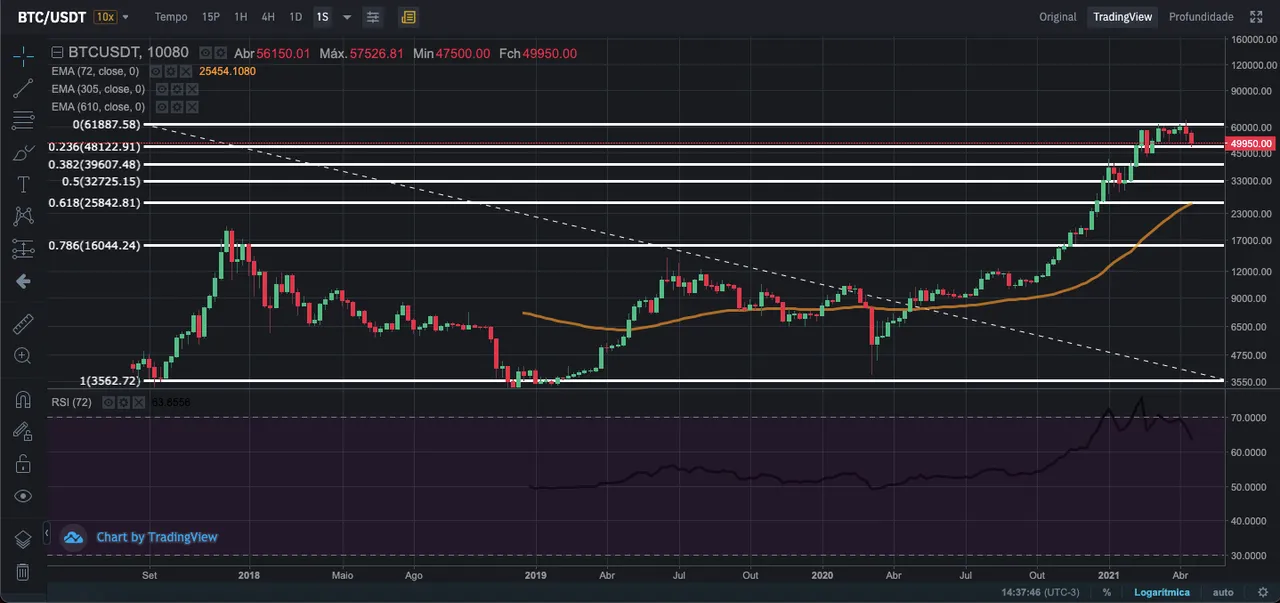Viewport: 1280px width, 603px height.
Task: Hide the RSI (72) indicator
Action: click(x=108, y=402)
